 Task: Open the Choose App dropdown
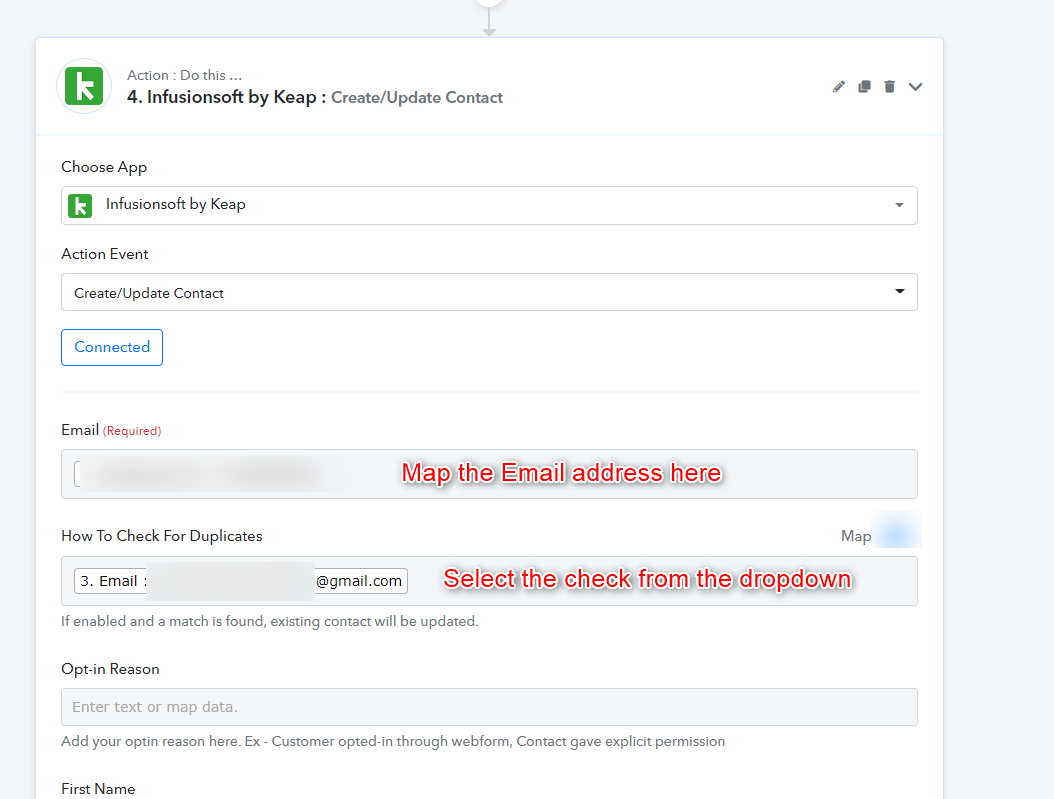click(489, 205)
